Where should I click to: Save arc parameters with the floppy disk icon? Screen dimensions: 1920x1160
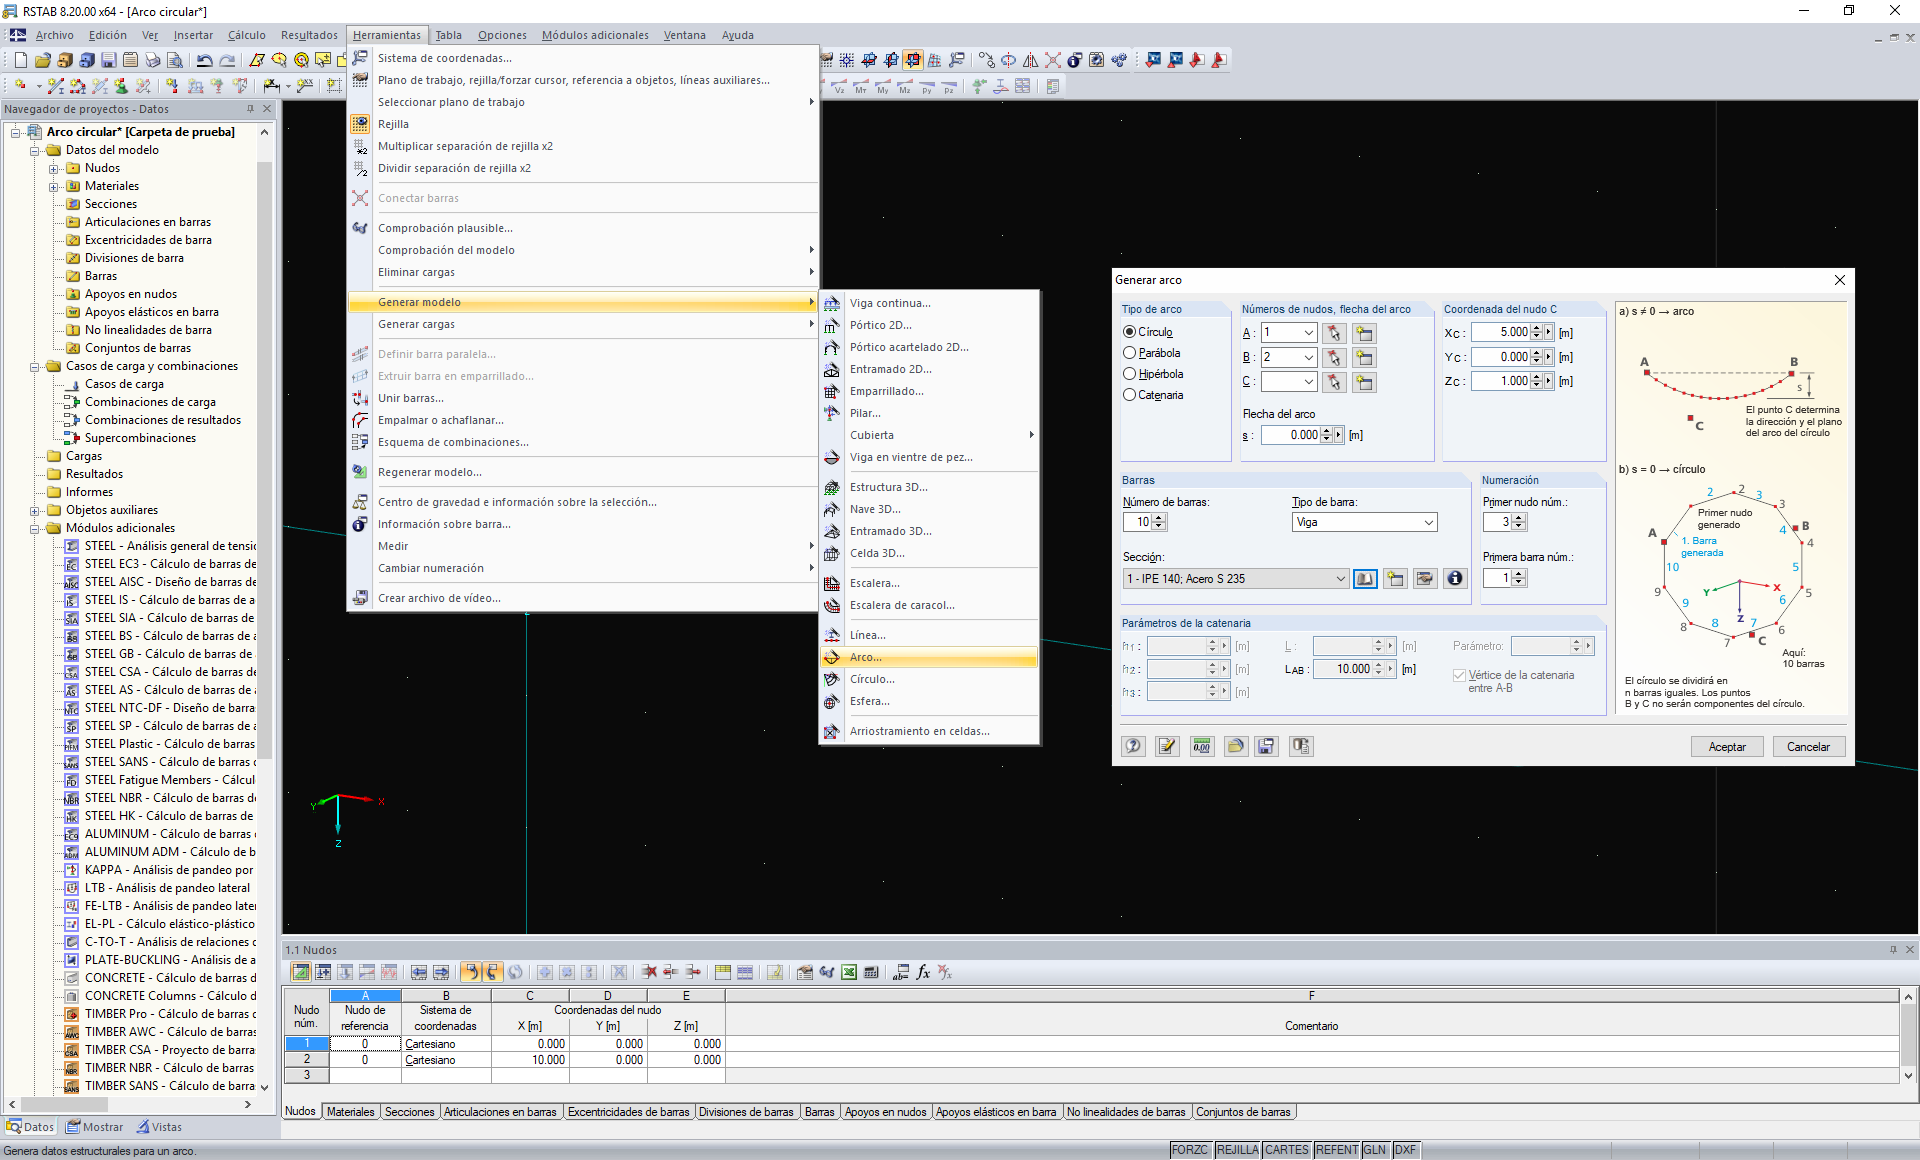pyautogui.click(x=1266, y=746)
